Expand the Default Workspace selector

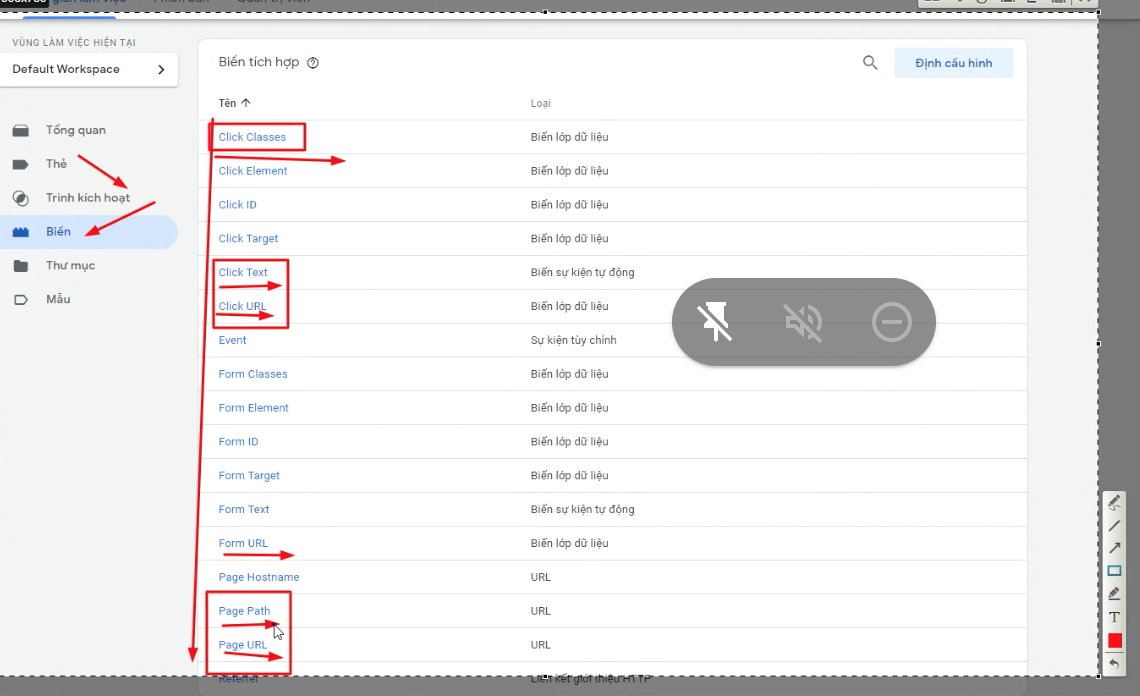coord(89,69)
